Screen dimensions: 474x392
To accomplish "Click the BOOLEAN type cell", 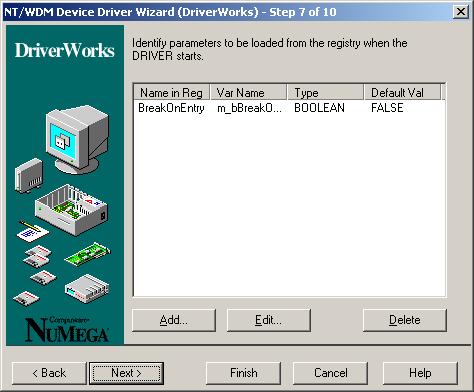I will pyautogui.click(x=319, y=108).
